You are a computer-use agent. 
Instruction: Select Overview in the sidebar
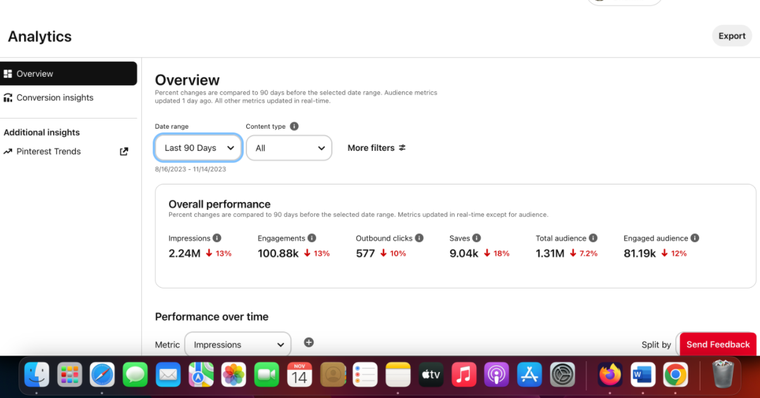click(68, 74)
